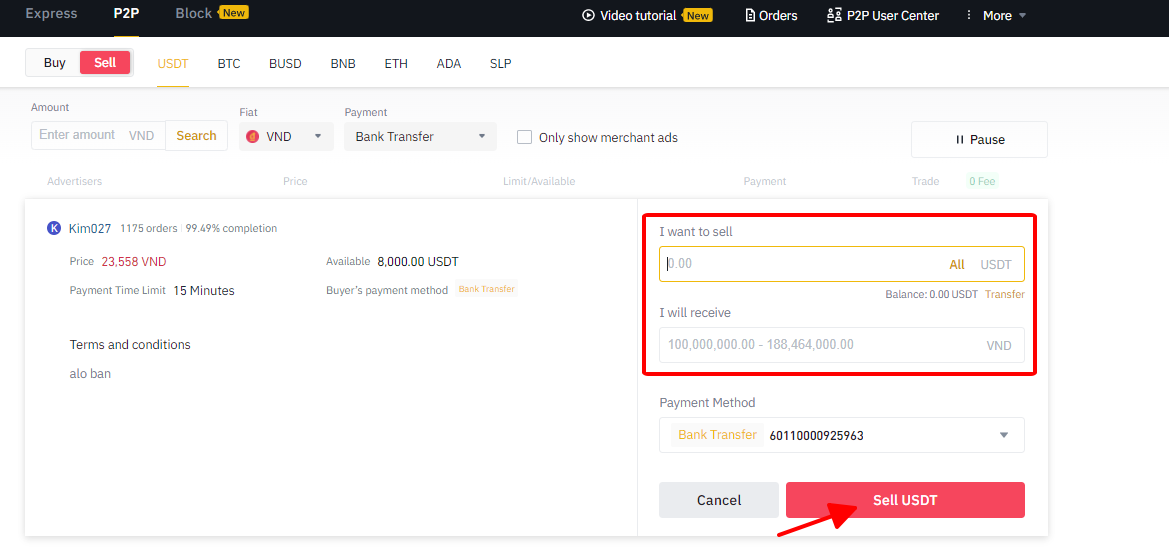Click the Search button

coord(197,136)
